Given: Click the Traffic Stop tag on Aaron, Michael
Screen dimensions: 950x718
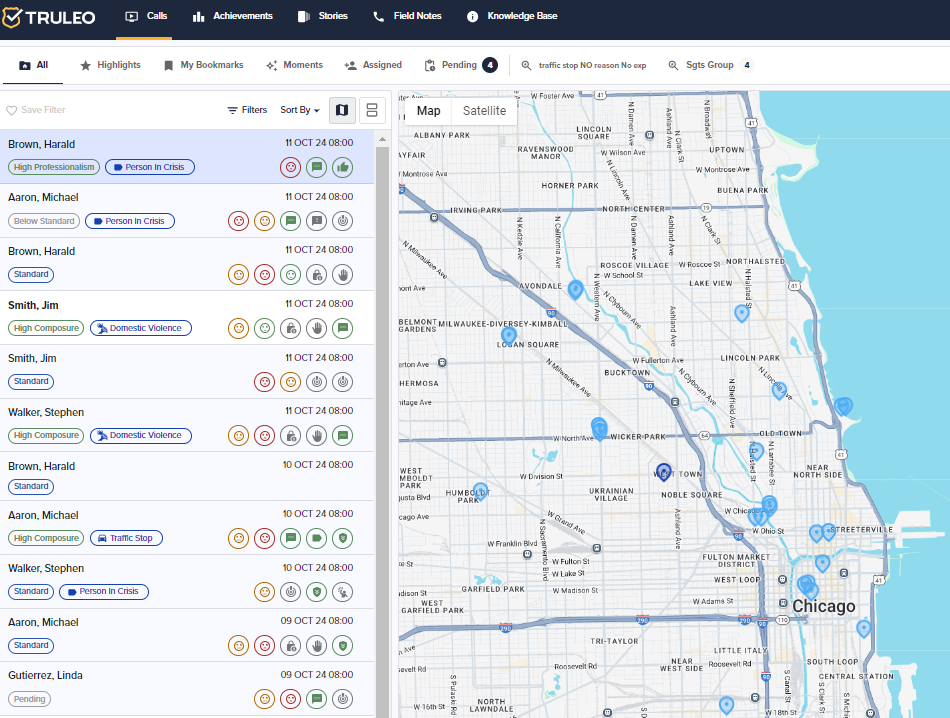Looking at the screenshot, I should pos(126,538).
